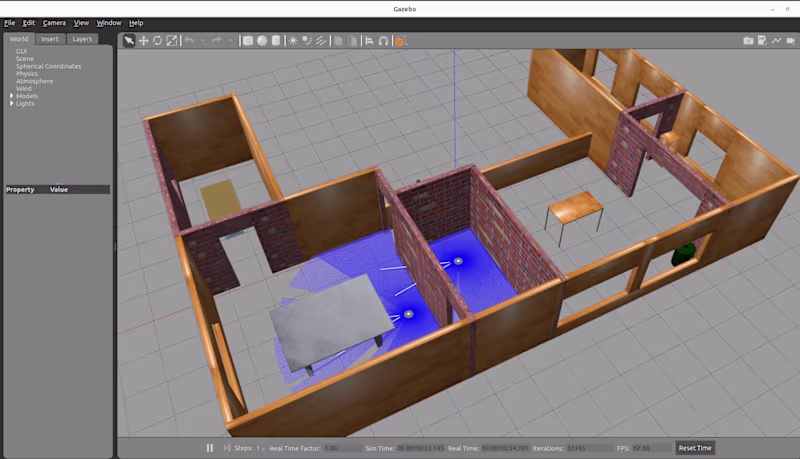
Task: Switch to the World tab
Action: click(19, 39)
